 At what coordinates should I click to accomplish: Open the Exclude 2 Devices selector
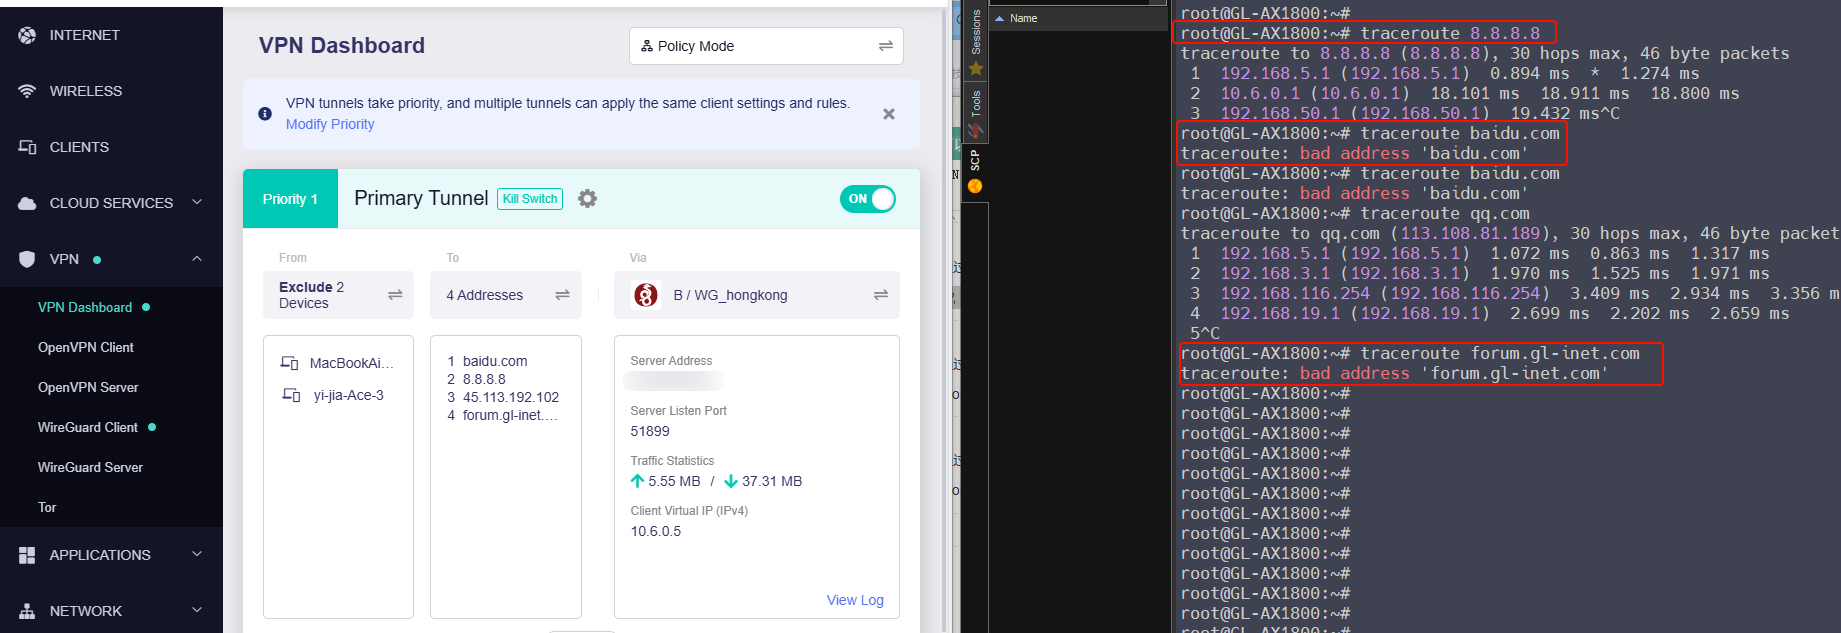tap(338, 295)
